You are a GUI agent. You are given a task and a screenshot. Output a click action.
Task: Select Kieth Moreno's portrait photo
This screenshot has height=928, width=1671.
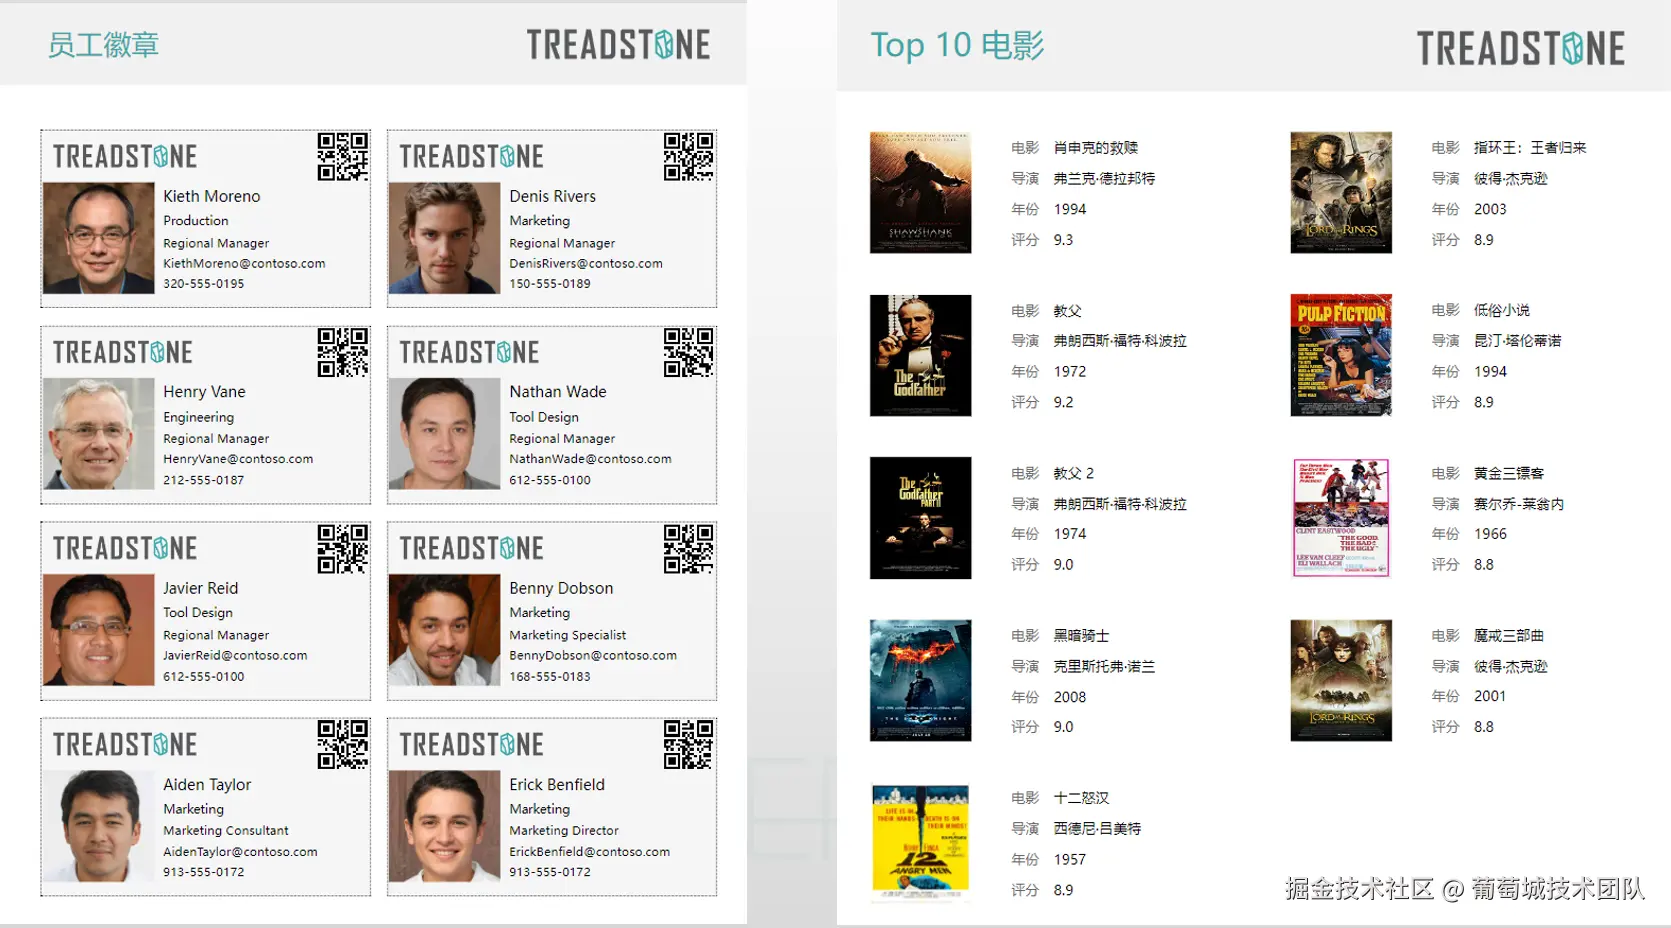(x=99, y=238)
